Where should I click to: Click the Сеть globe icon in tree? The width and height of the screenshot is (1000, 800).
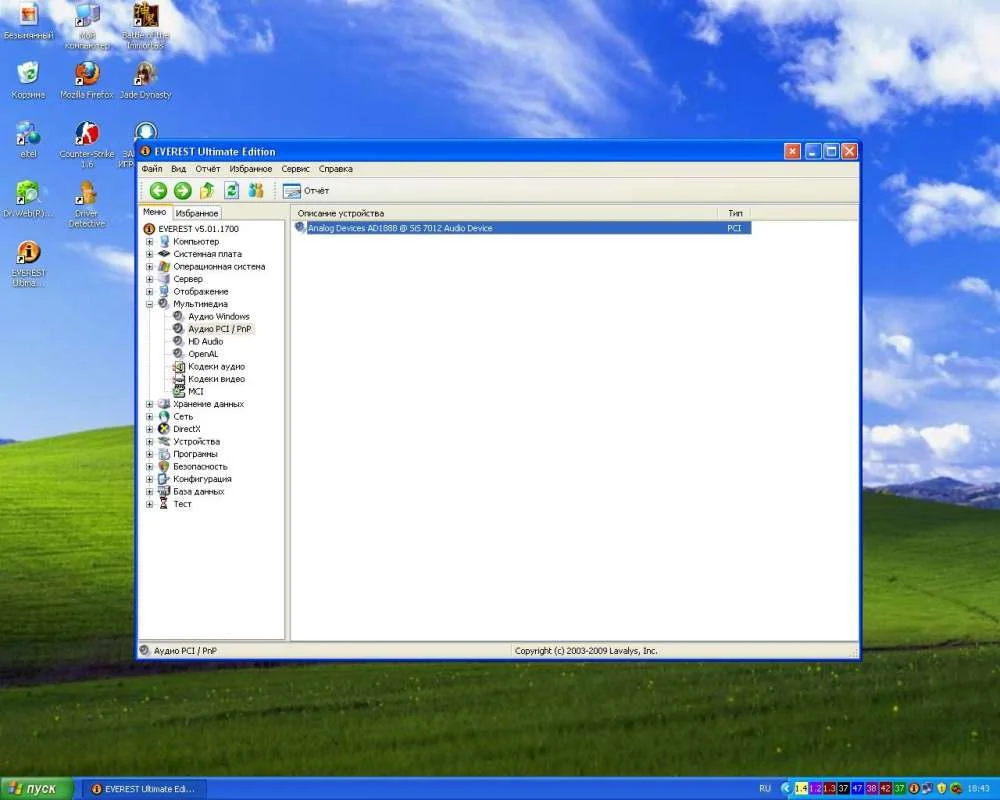pyautogui.click(x=164, y=416)
